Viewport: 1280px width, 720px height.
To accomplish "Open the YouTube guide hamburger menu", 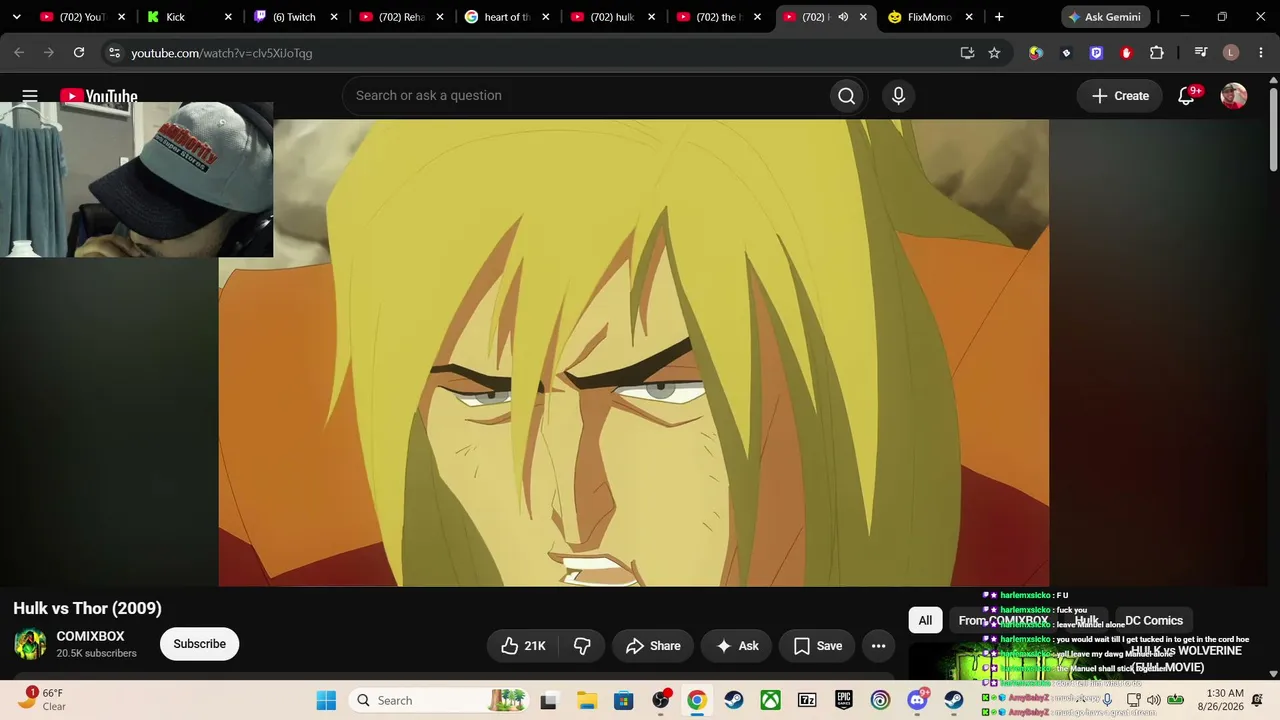I will (x=30, y=96).
